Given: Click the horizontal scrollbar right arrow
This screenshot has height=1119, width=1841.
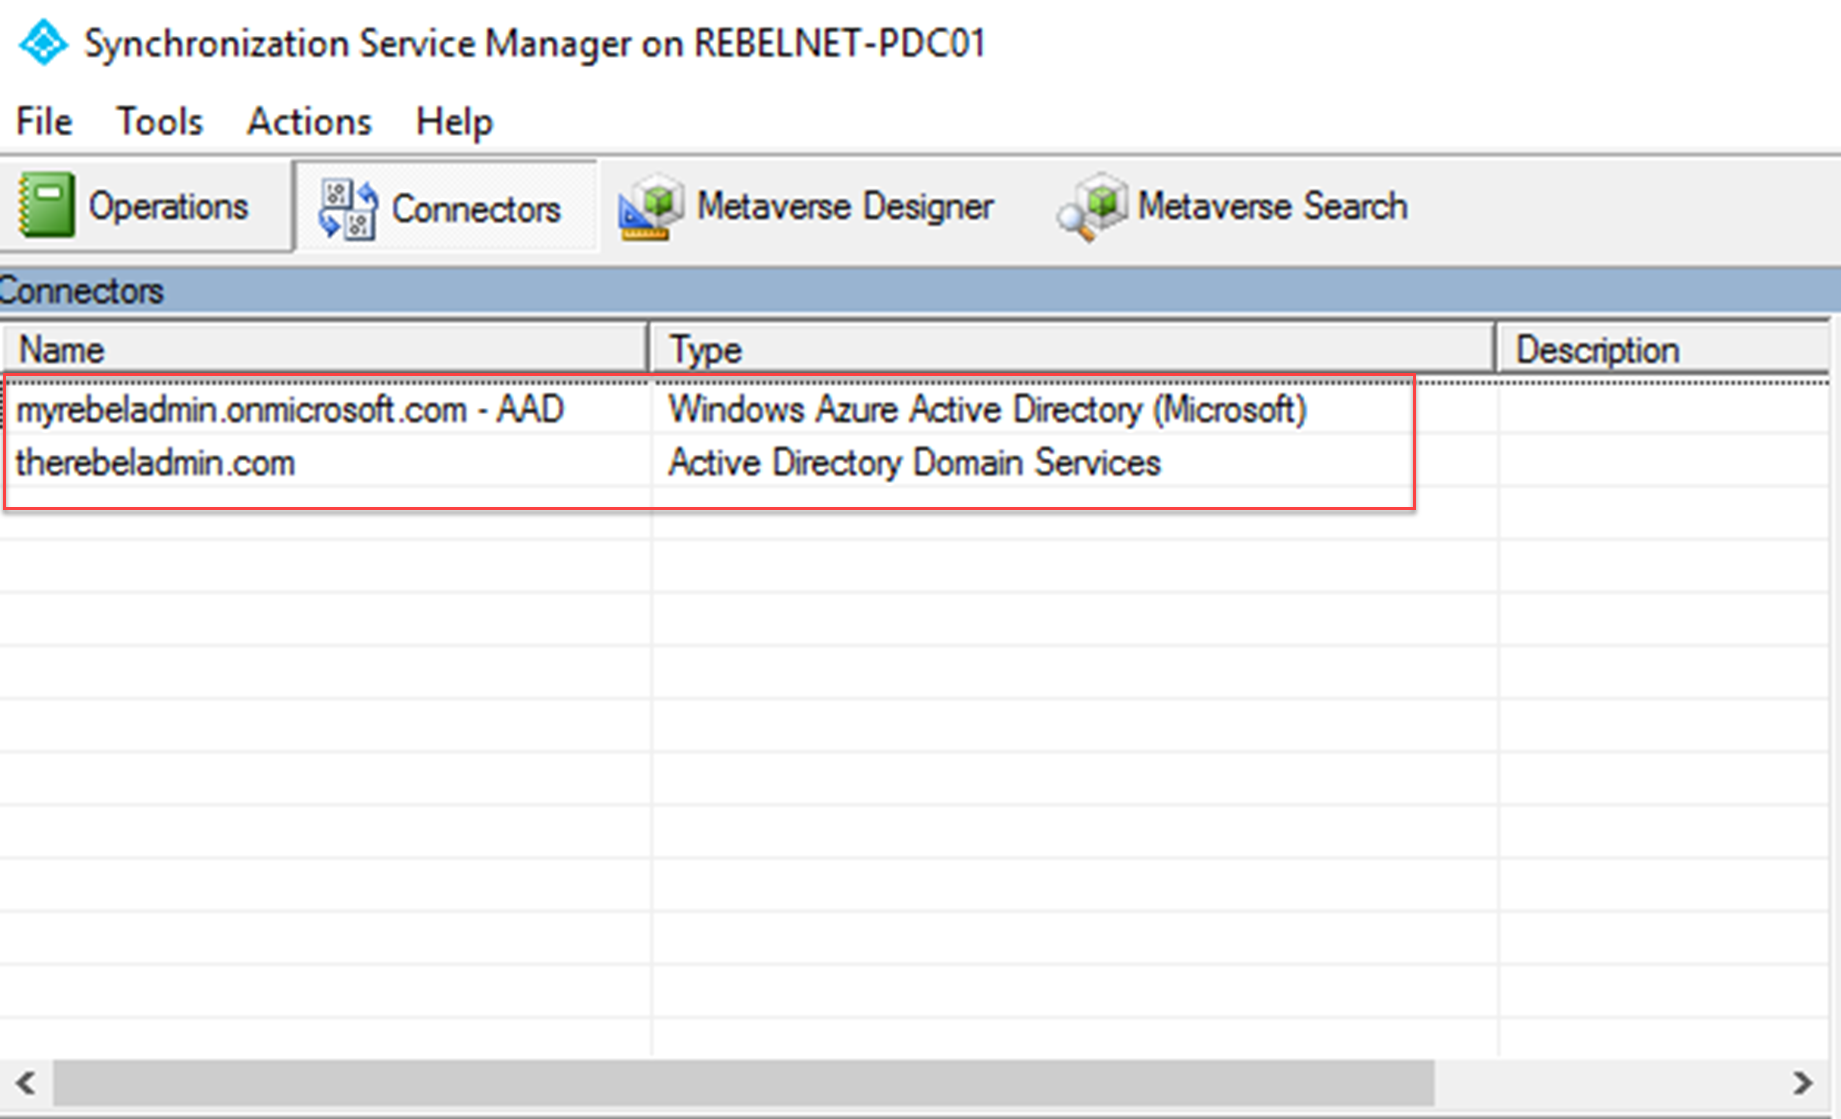Looking at the screenshot, I should click(x=1802, y=1083).
